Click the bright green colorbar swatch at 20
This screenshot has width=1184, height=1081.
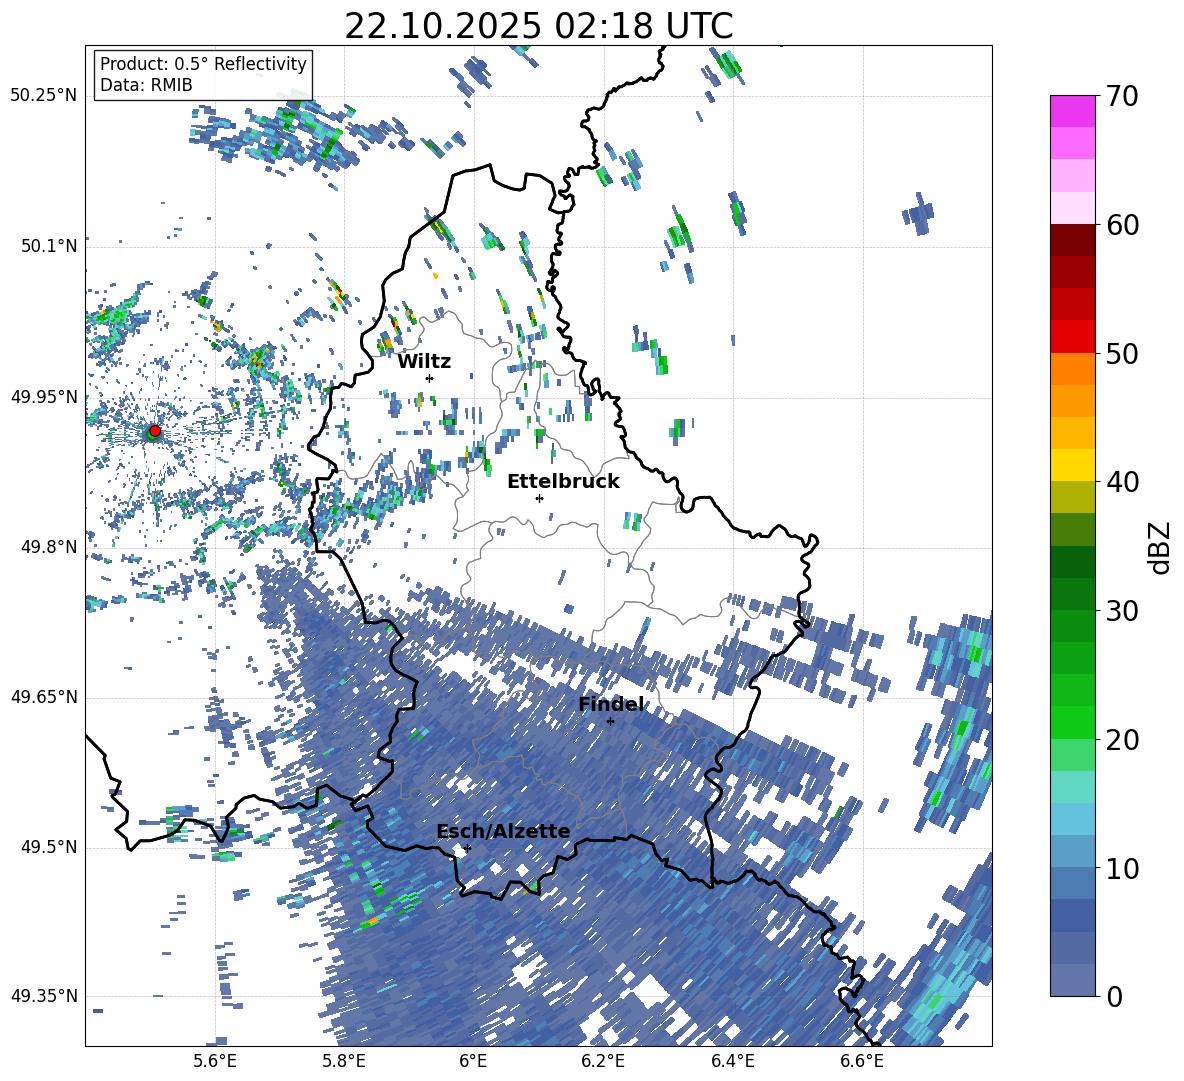click(1072, 722)
